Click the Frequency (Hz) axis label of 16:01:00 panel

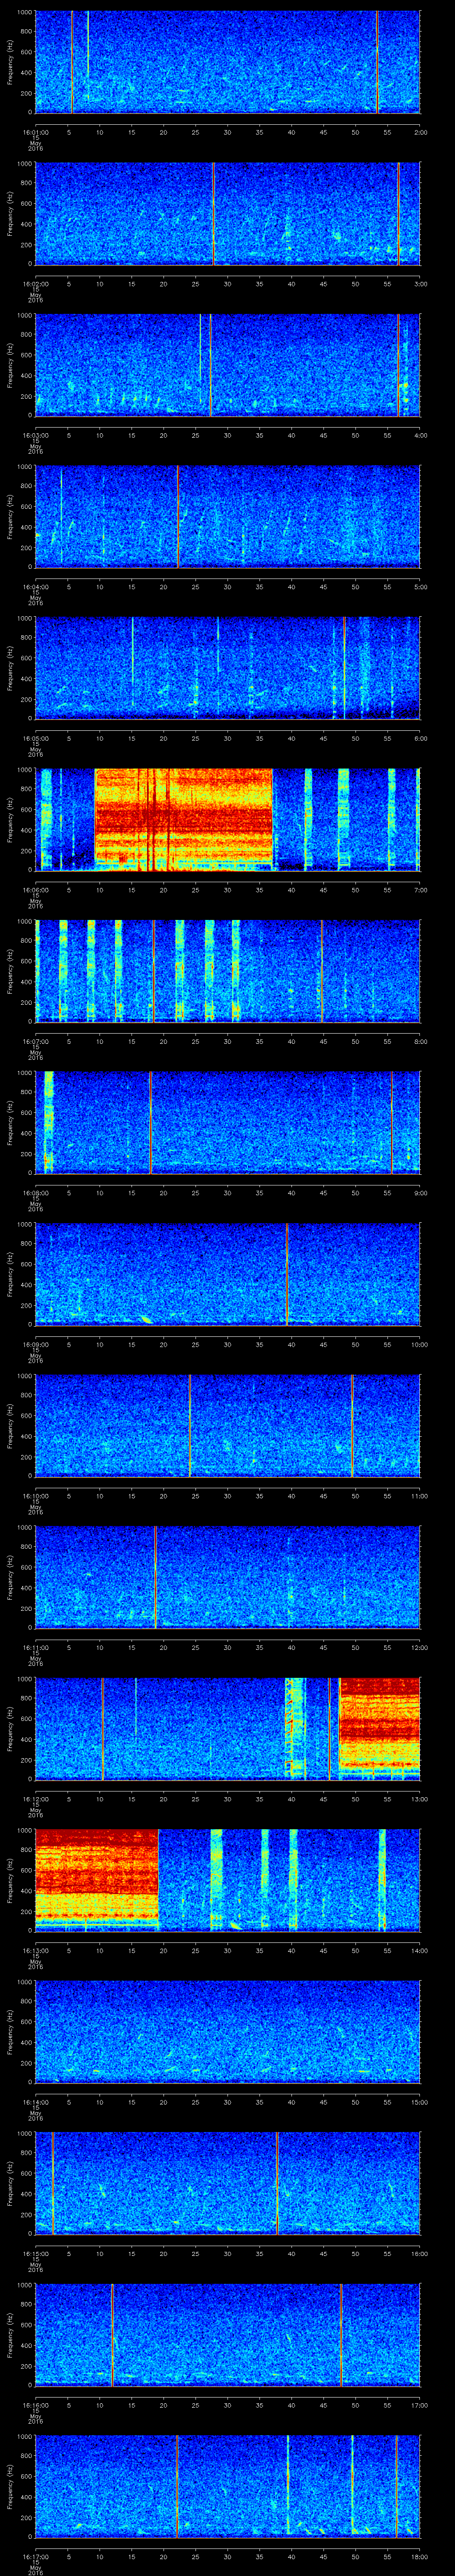(10, 62)
